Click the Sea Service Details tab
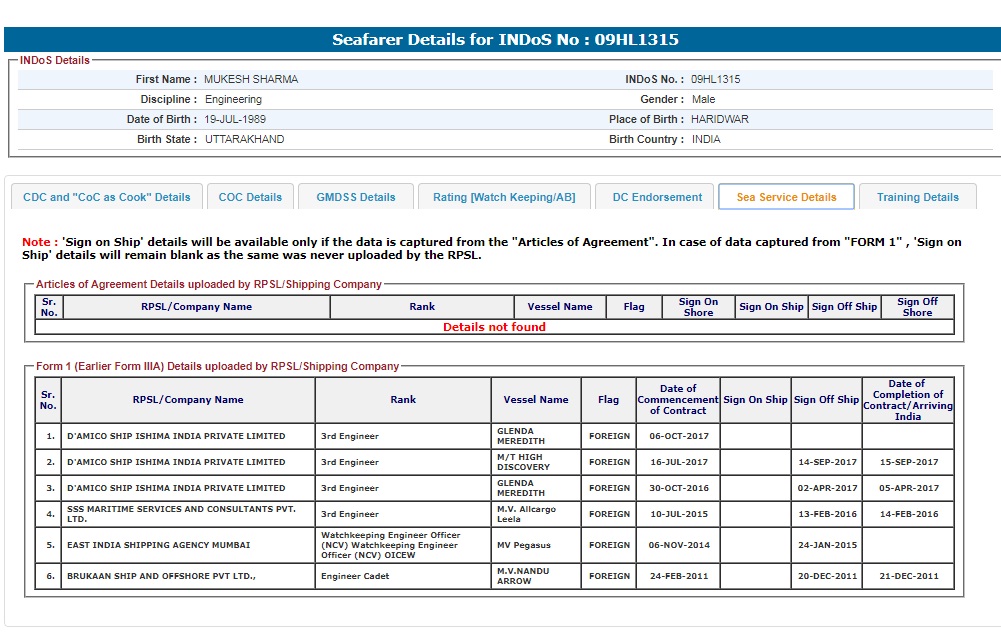 (x=786, y=197)
